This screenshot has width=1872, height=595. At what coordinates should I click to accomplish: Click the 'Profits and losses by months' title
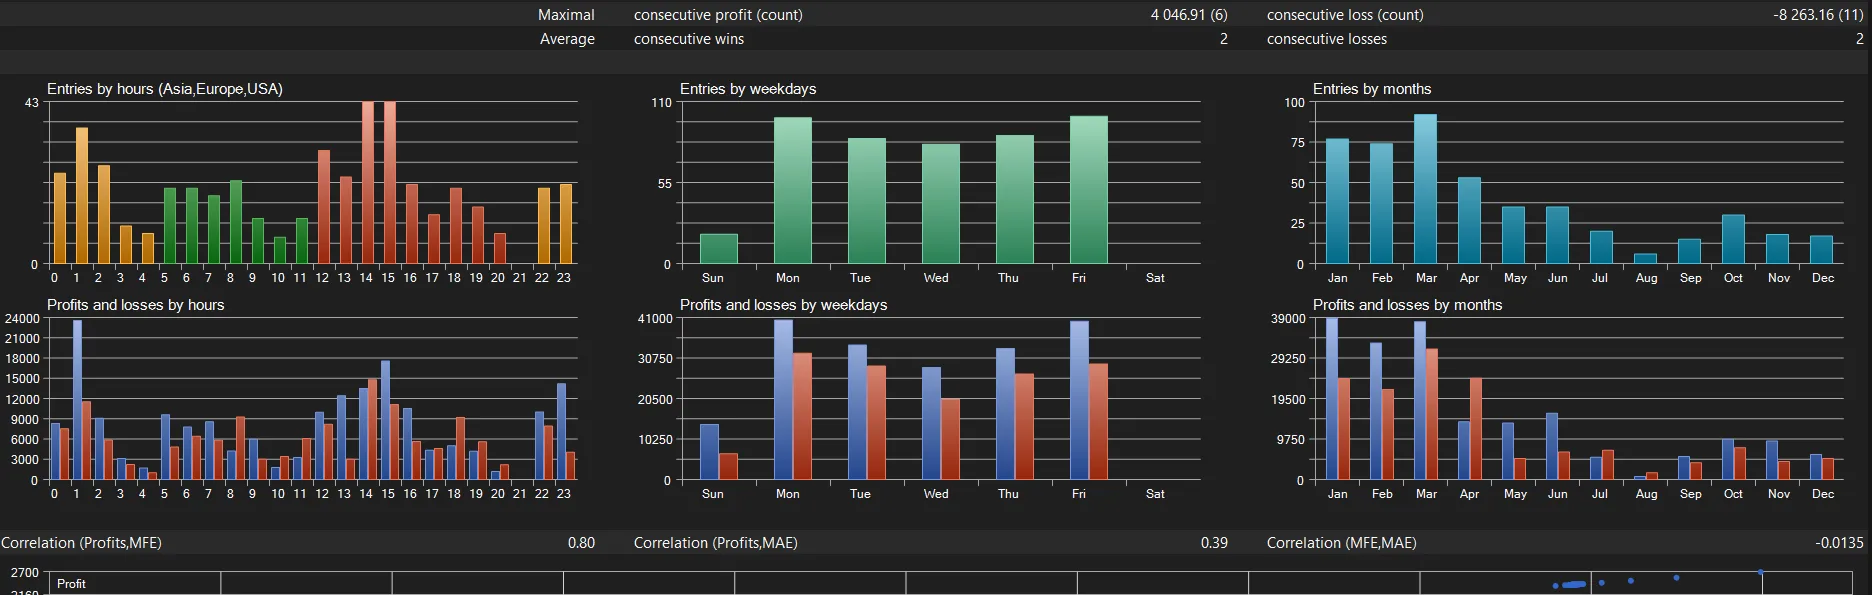point(1407,305)
